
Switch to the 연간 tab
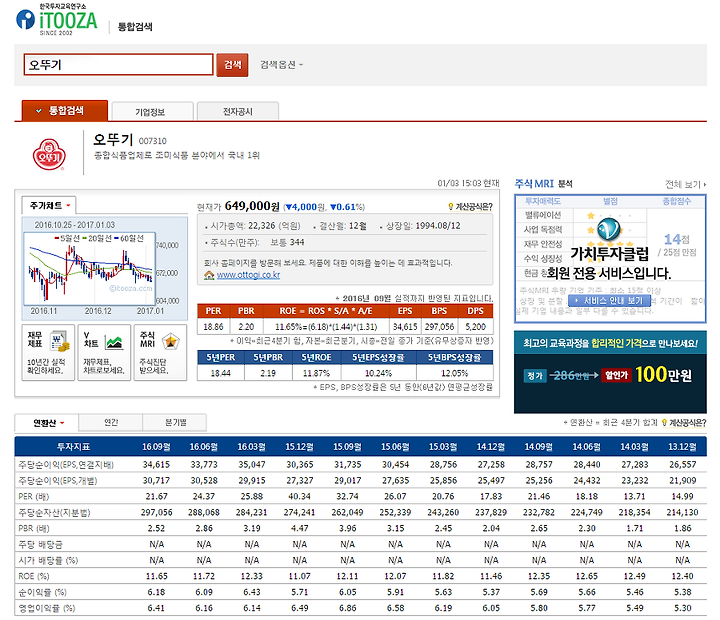[111, 423]
